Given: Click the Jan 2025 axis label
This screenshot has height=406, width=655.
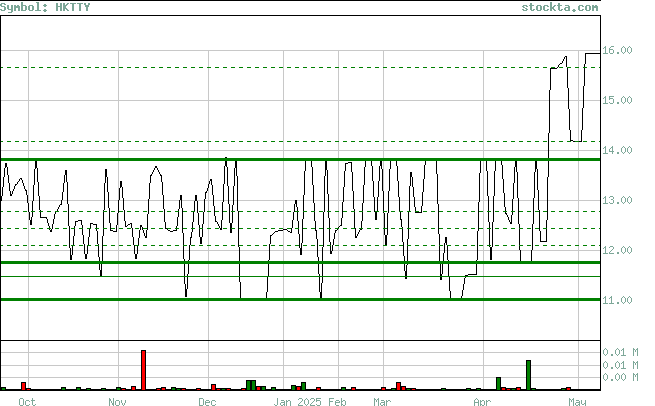Looking at the screenshot, I should (297, 402).
